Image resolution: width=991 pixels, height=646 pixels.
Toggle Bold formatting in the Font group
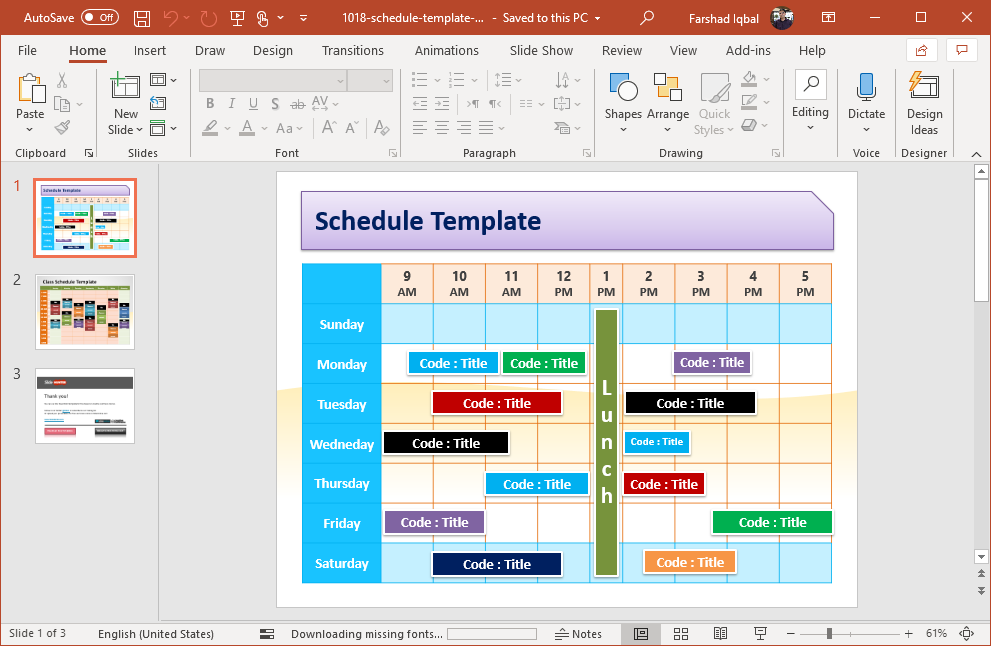(x=210, y=104)
